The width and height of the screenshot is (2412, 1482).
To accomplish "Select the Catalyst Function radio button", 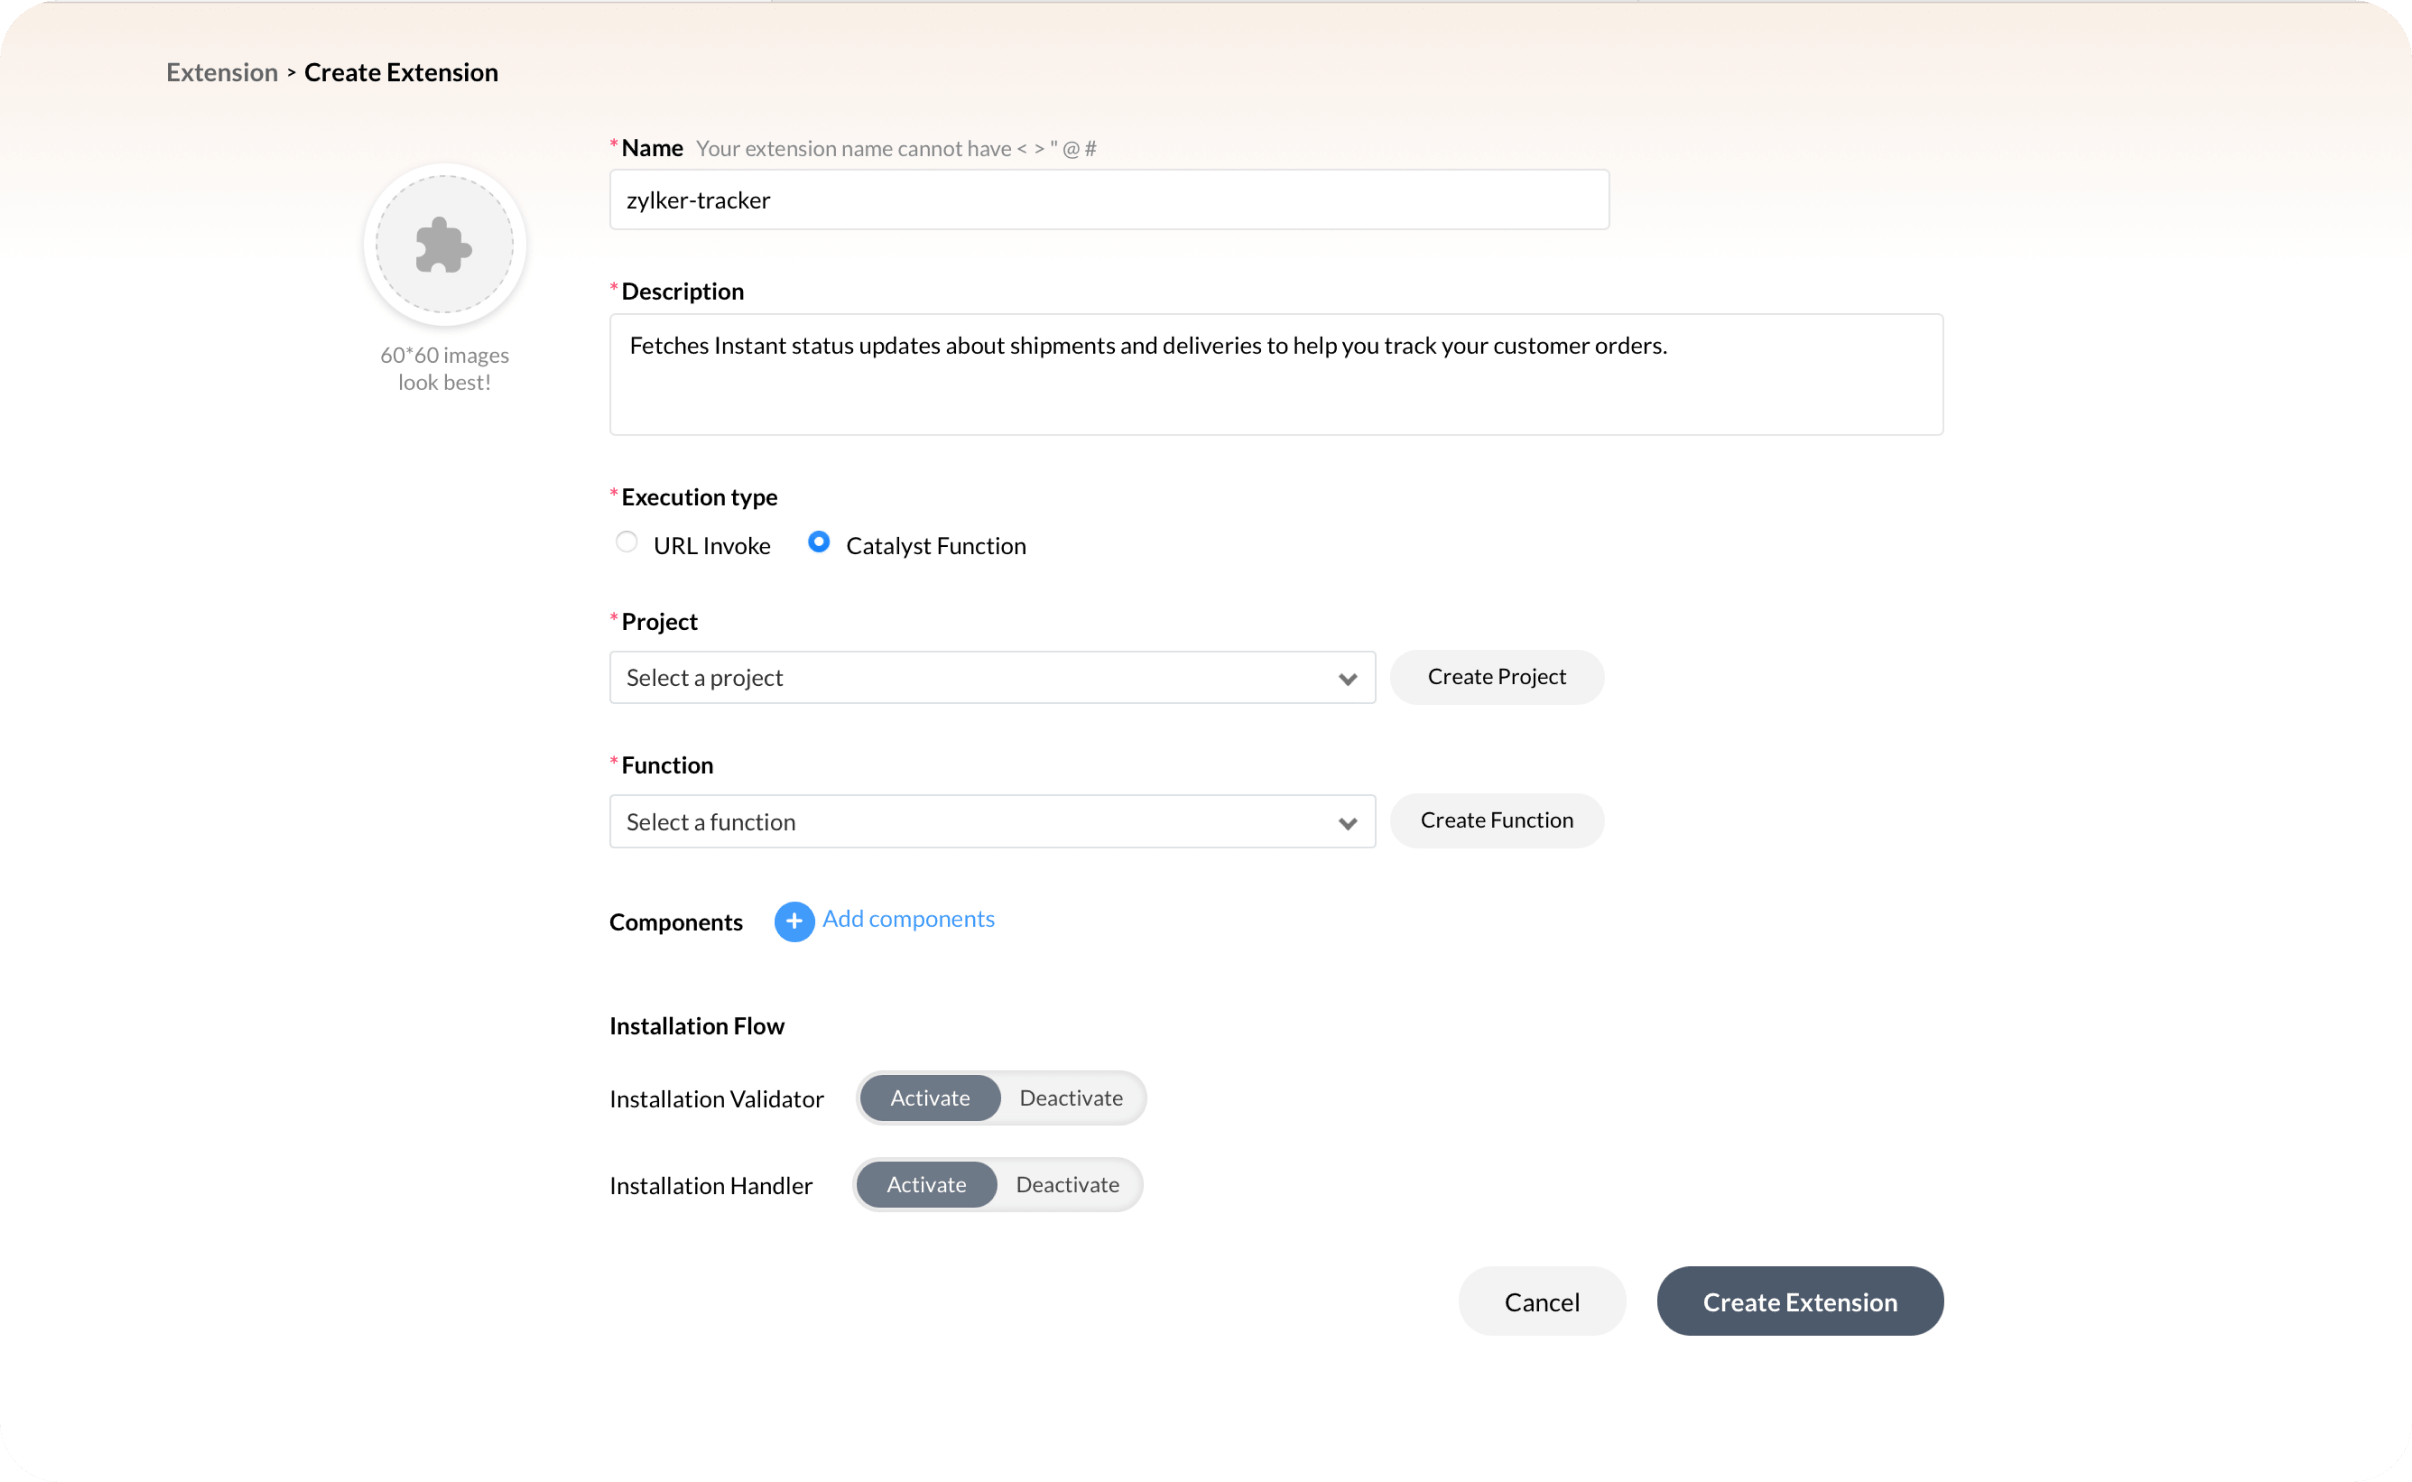I will point(819,542).
